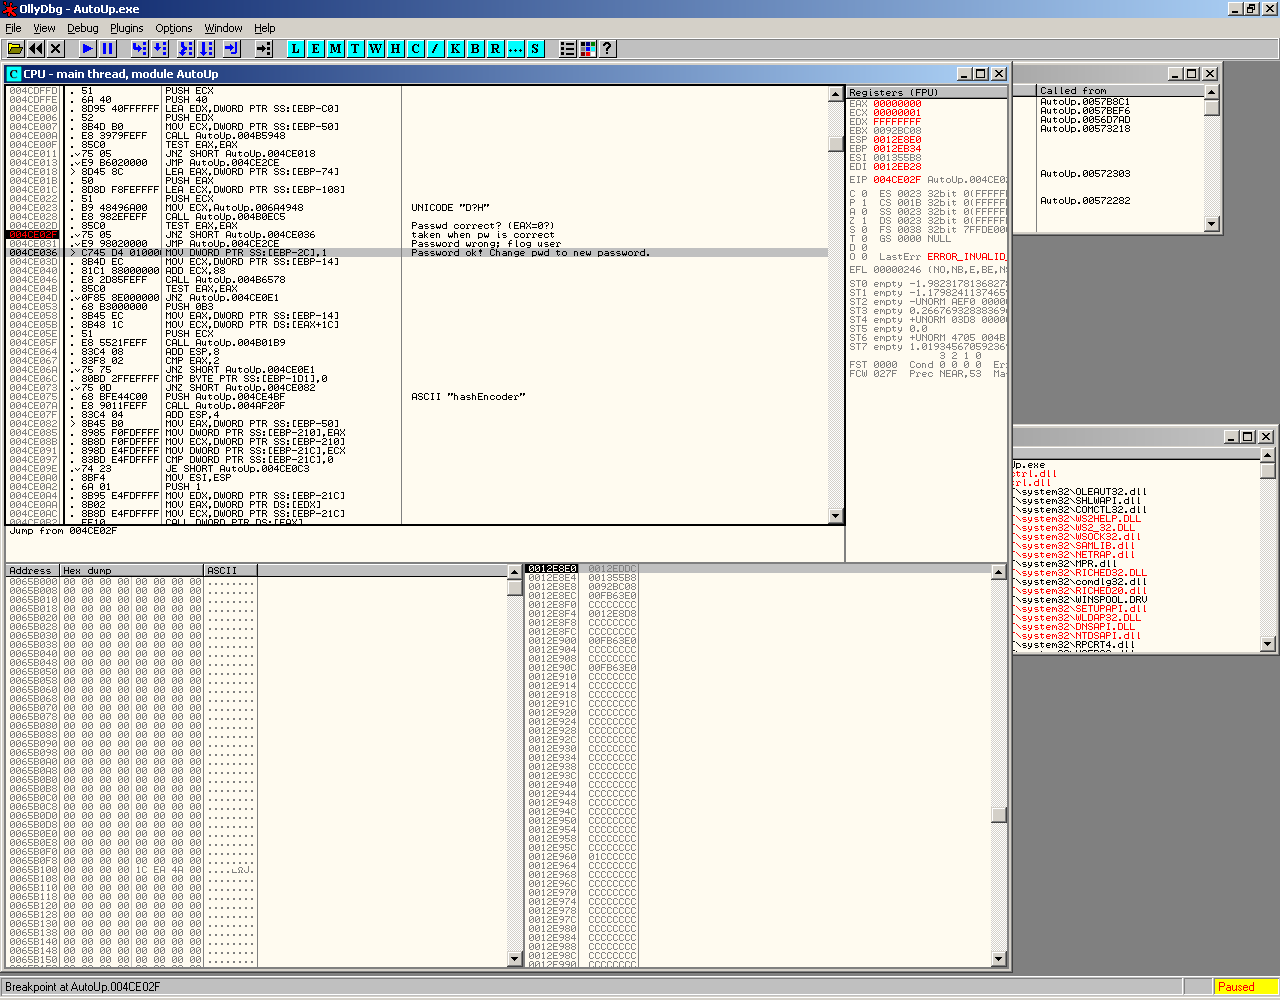Click the Open file folder icon
The width and height of the screenshot is (1280, 1000).
click(x=15, y=49)
